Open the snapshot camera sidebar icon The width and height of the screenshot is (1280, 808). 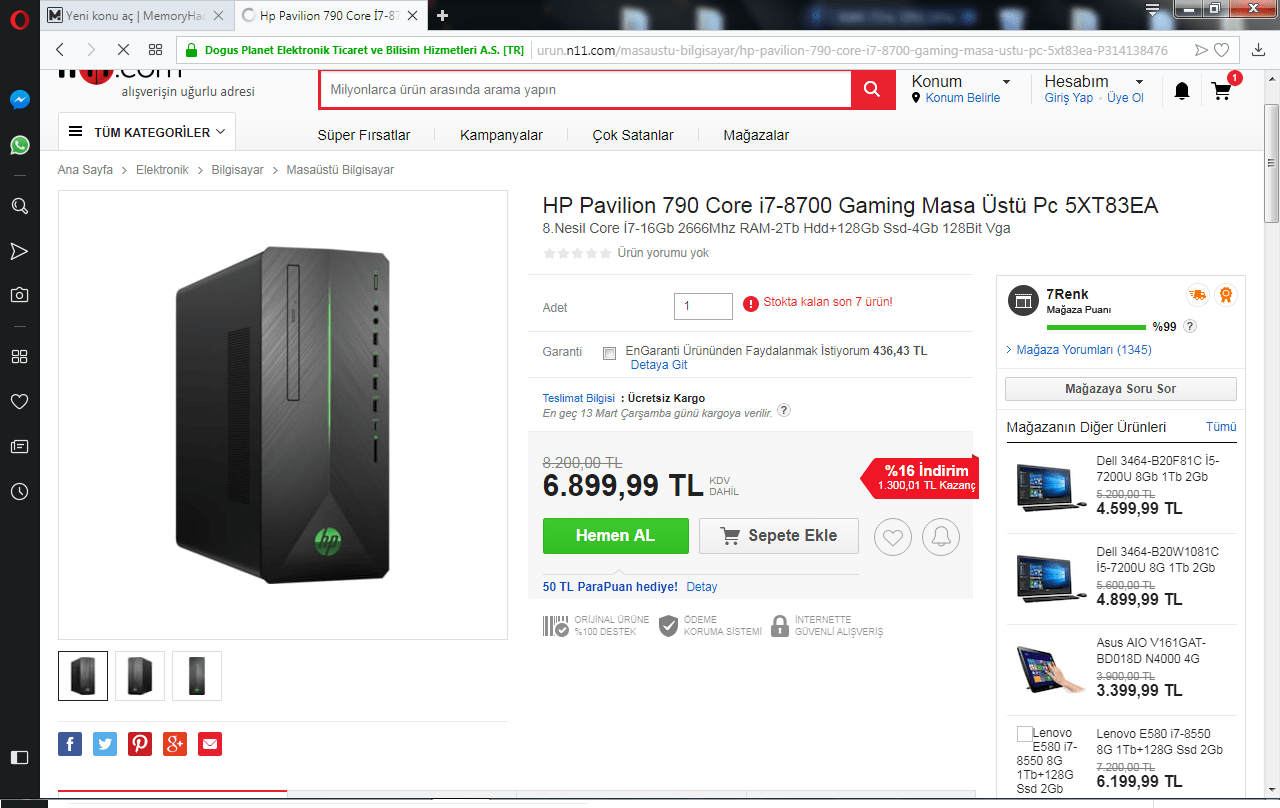[x=20, y=295]
